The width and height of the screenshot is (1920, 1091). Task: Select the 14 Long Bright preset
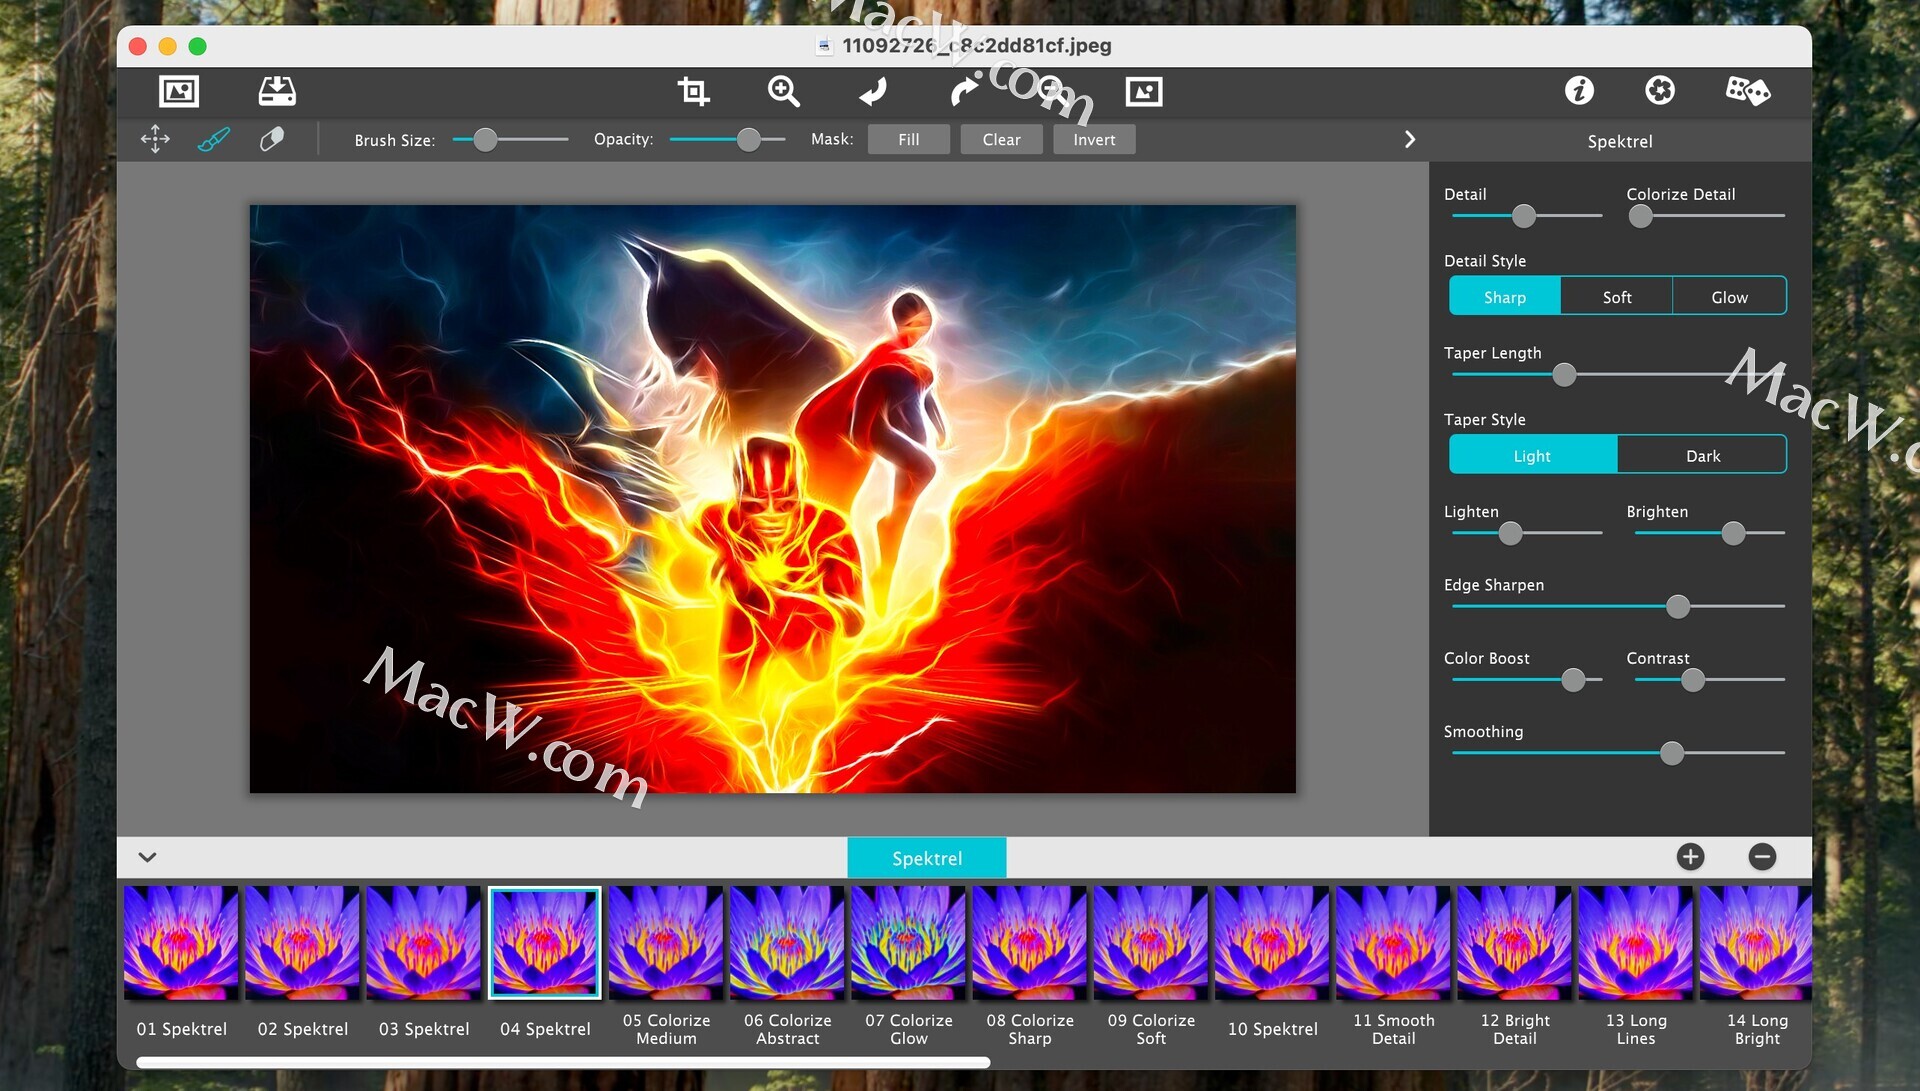pyautogui.click(x=1756, y=943)
